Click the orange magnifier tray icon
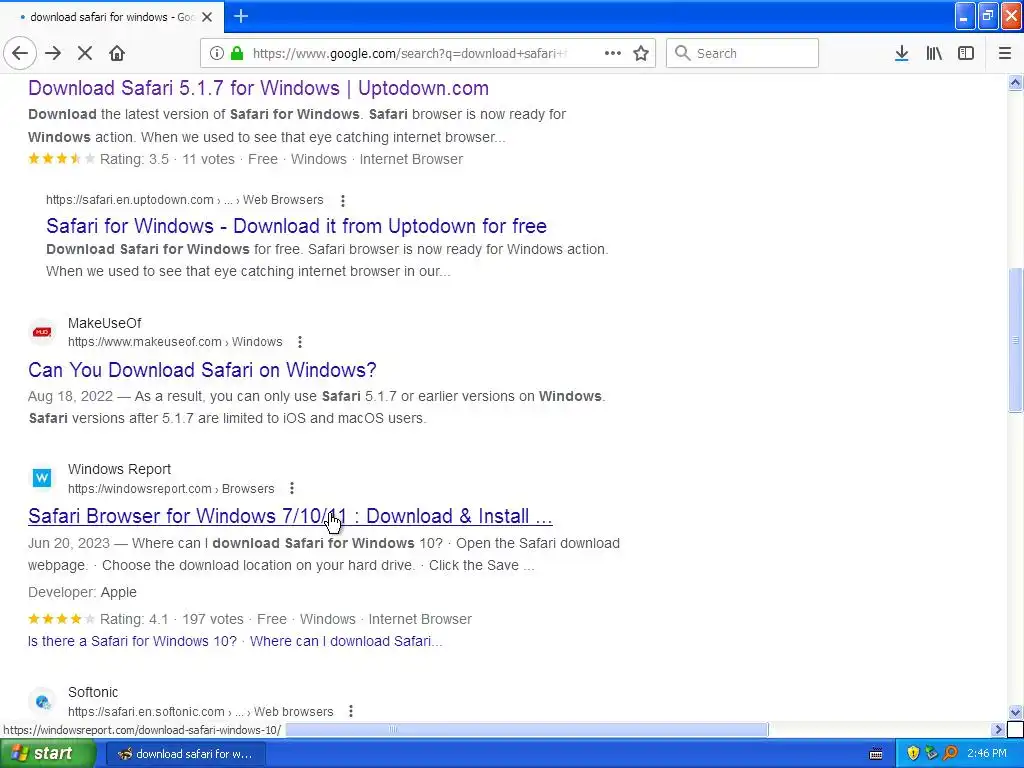This screenshot has height=768, width=1024. pos(951,754)
